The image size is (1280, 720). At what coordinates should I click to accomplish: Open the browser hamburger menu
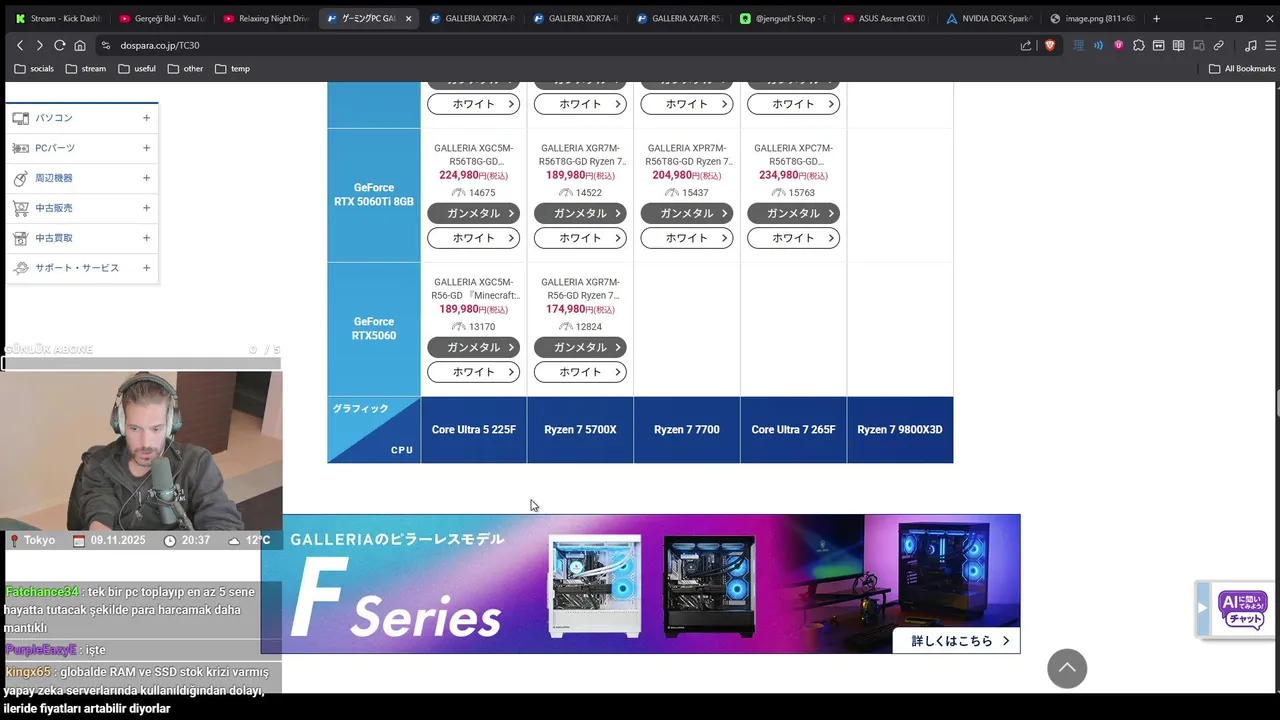(x=1269, y=45)
